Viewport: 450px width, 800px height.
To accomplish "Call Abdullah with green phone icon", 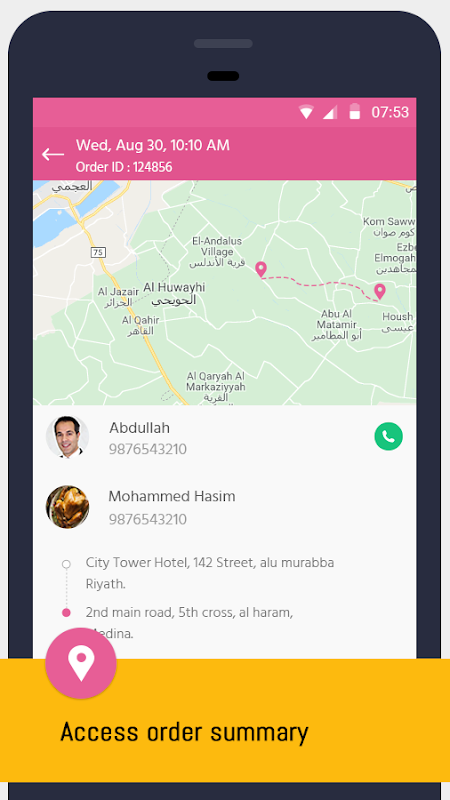I will pyautogui.click(x=388, y=436).
